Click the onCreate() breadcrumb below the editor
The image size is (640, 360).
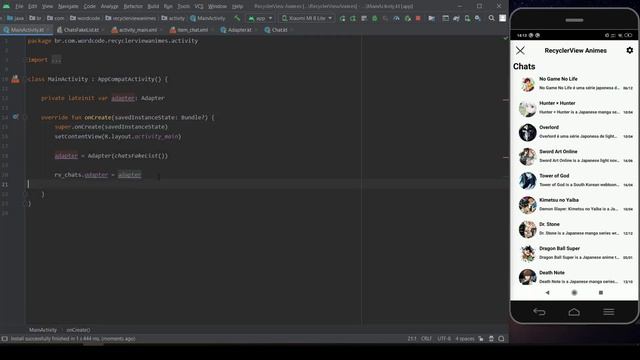click(78, 330)
